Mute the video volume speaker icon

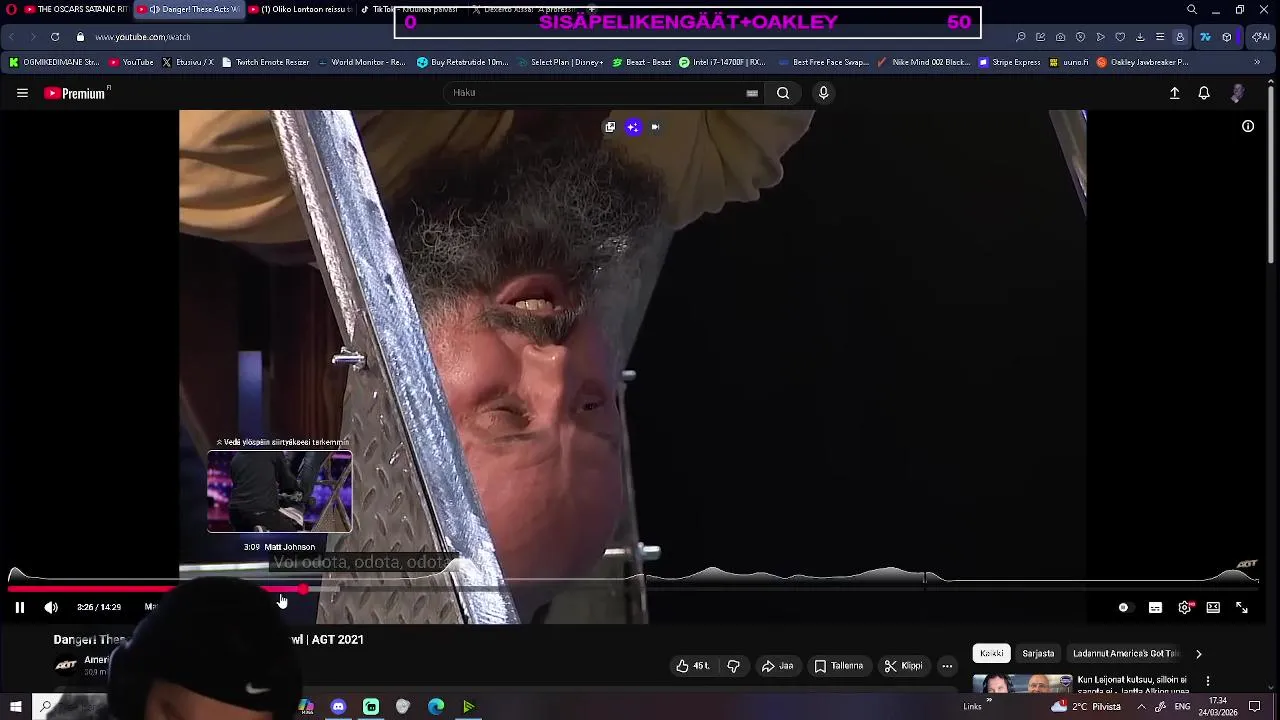[51, 607]
